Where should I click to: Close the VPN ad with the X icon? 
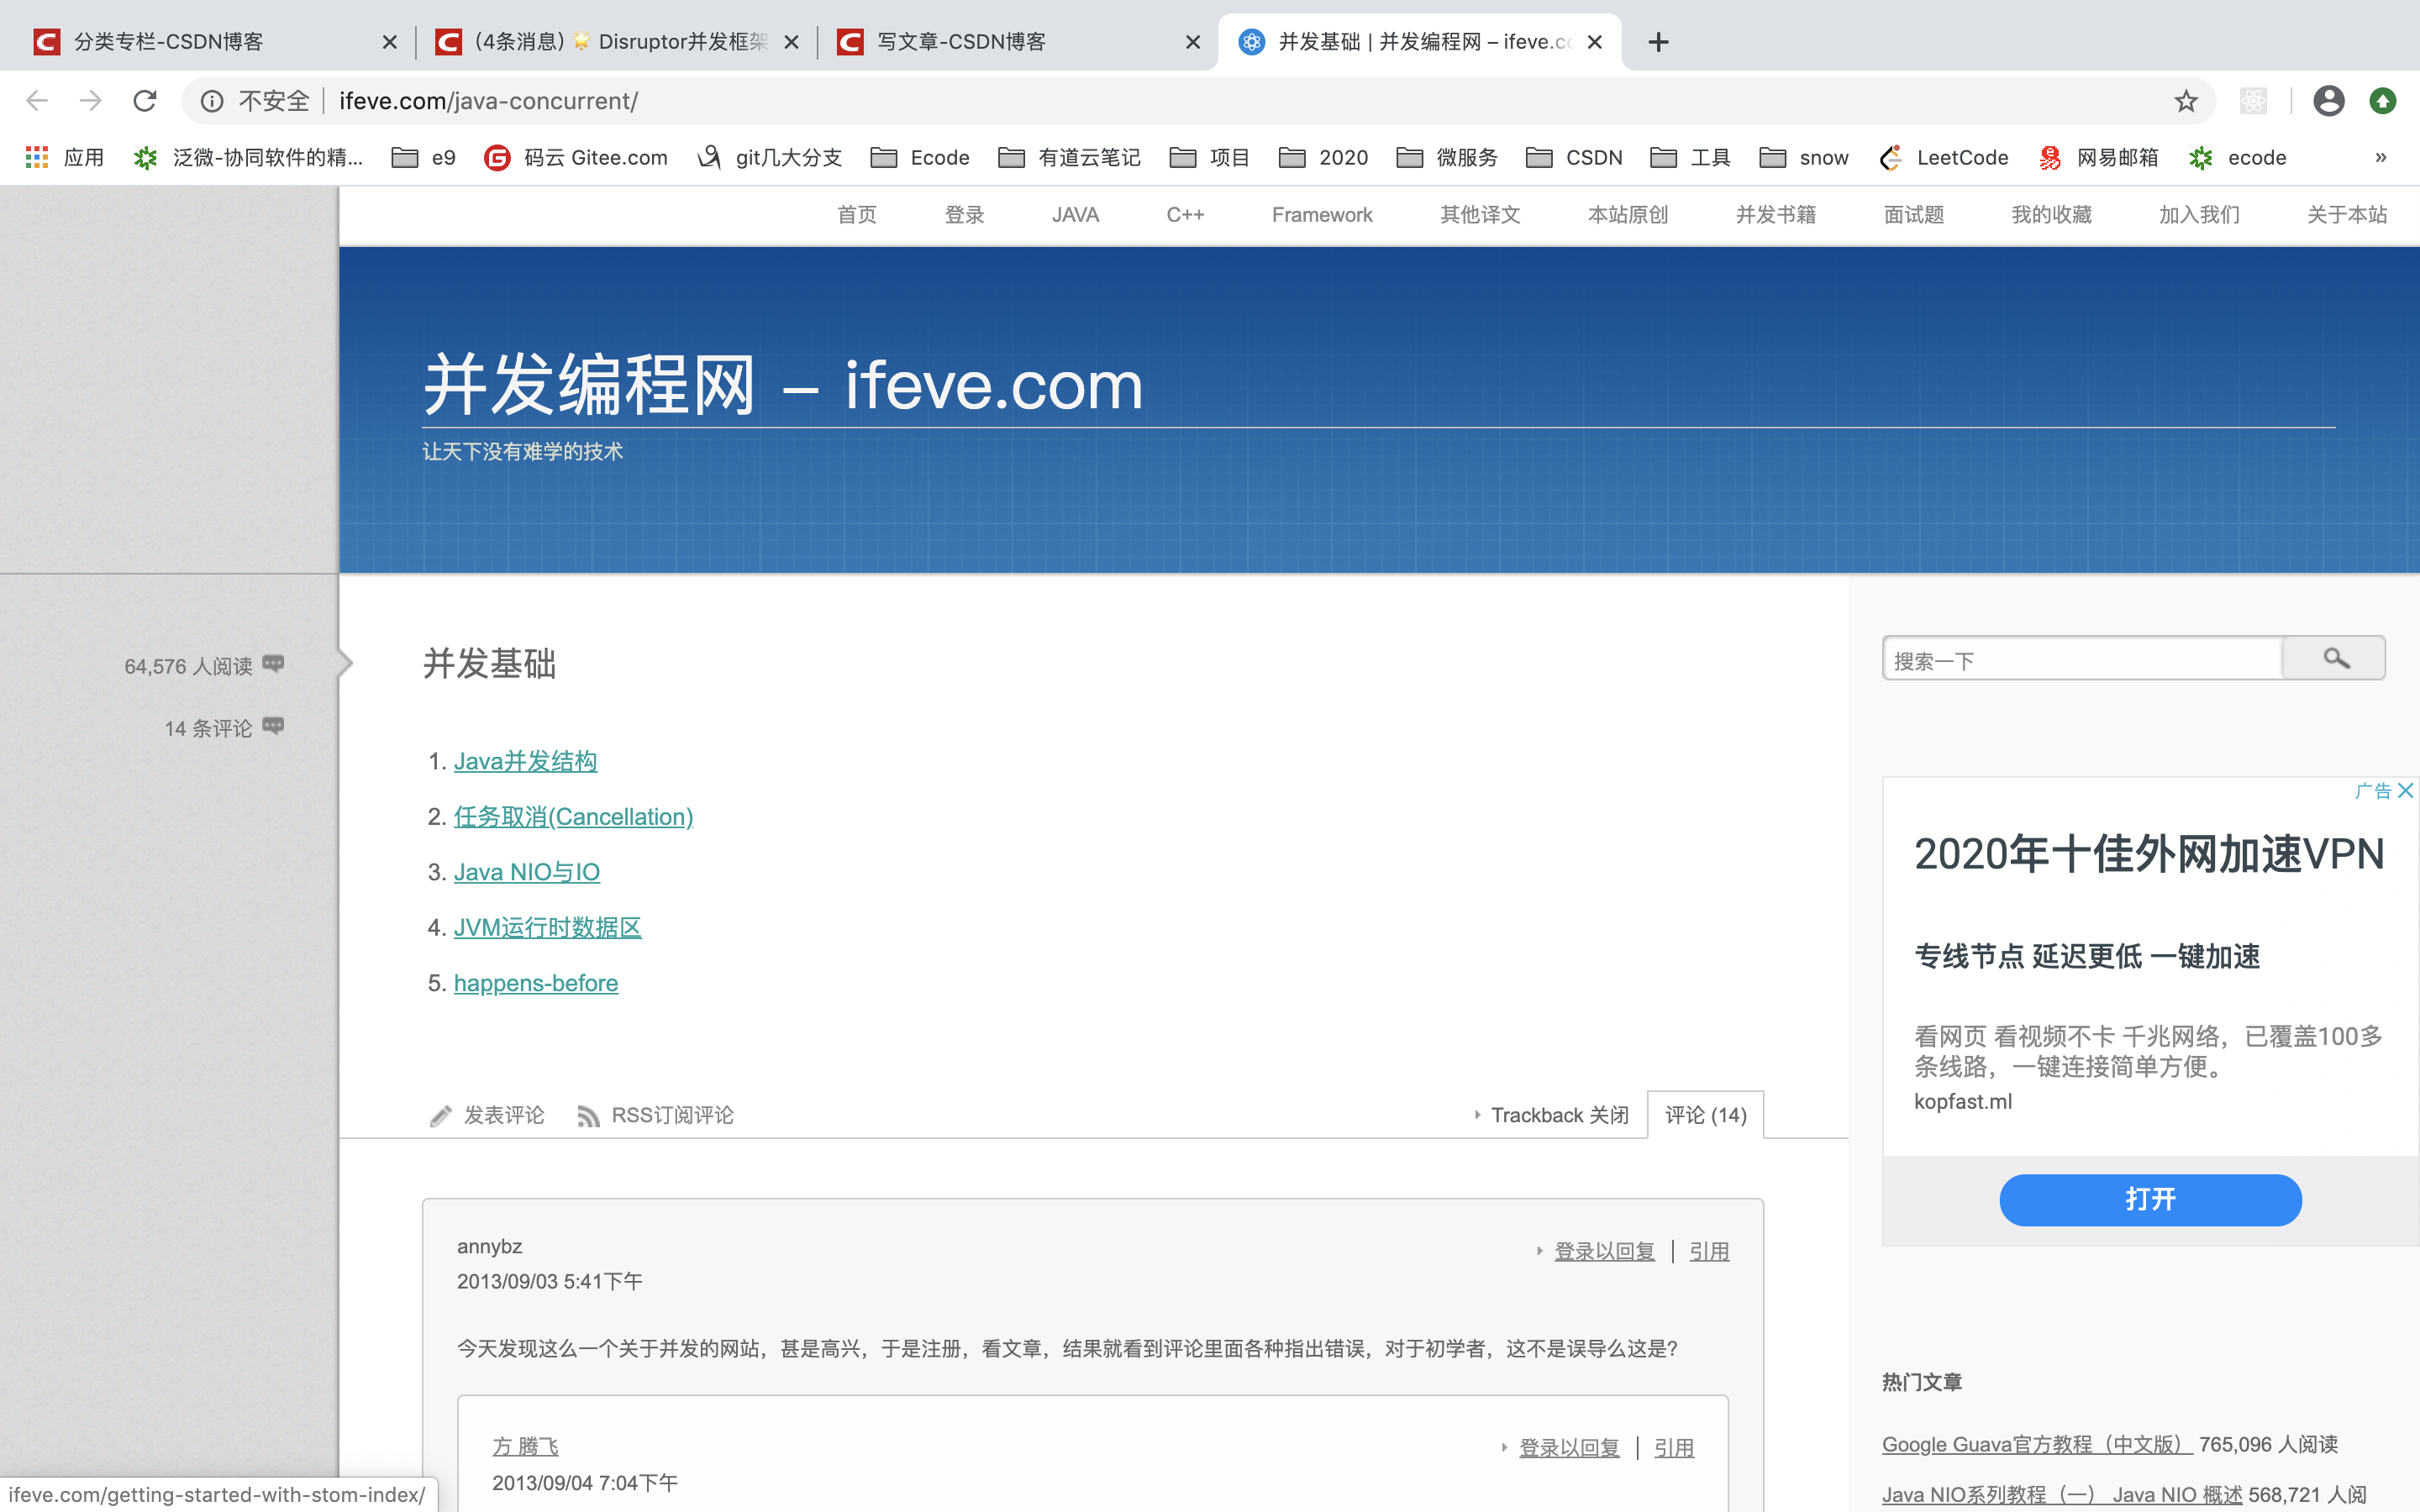pyautogui.click(x=2406, y=790)
